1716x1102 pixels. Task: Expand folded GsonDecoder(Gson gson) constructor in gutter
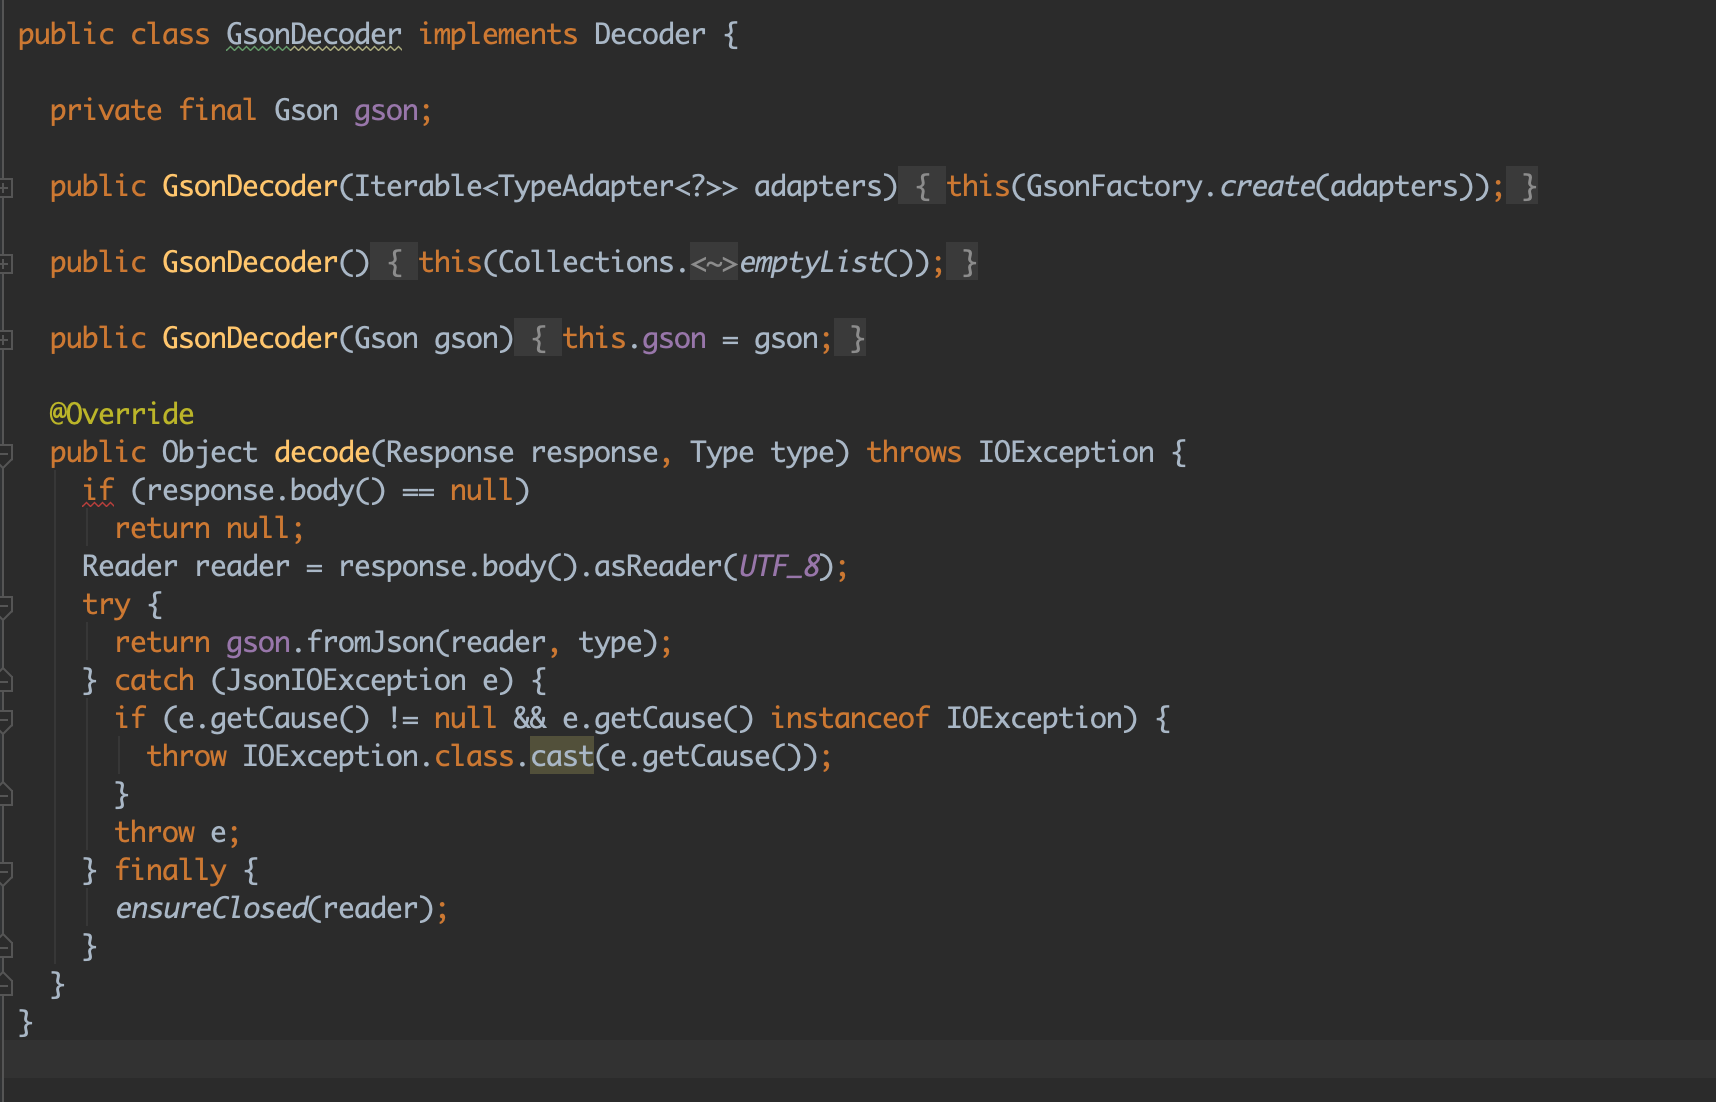point(5,339)
